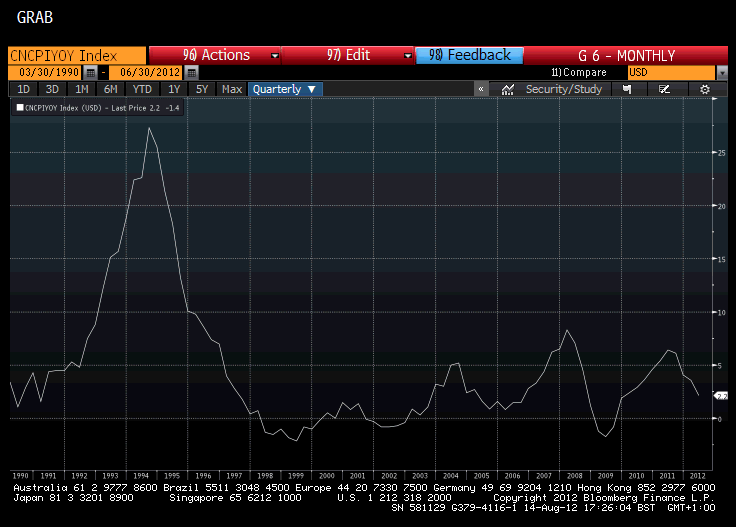Click the 10 y-axis value label
This screenshot has width=736, height=527.
[721, 313]
